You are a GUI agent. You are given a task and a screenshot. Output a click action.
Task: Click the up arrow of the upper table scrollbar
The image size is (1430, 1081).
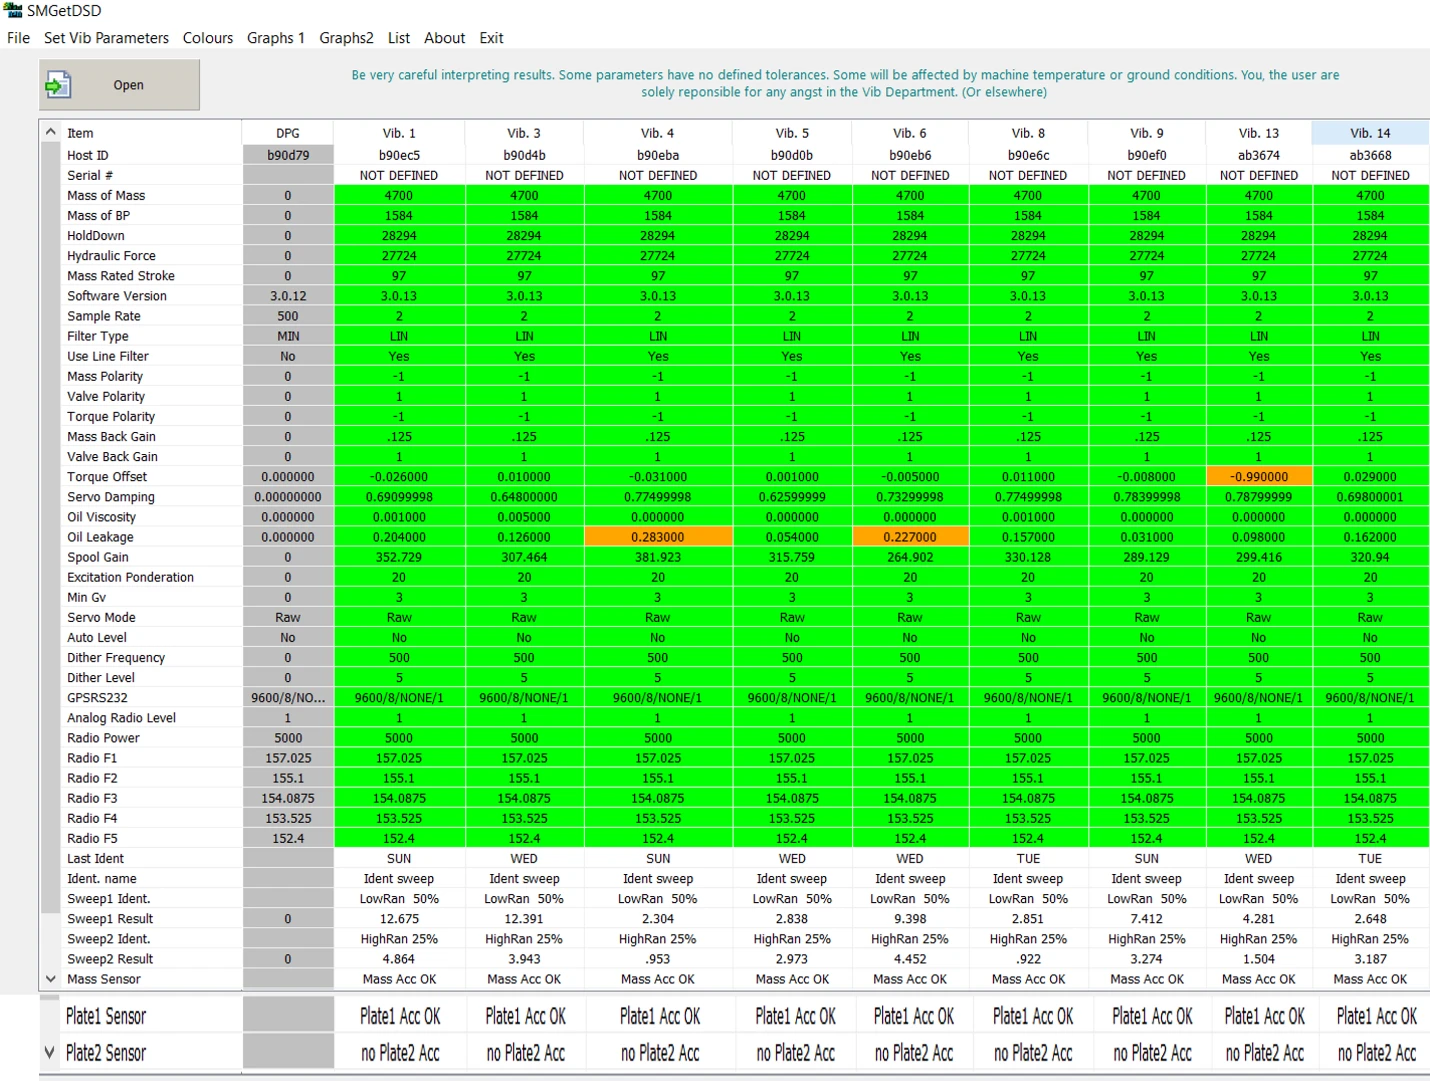click(51, 132)
